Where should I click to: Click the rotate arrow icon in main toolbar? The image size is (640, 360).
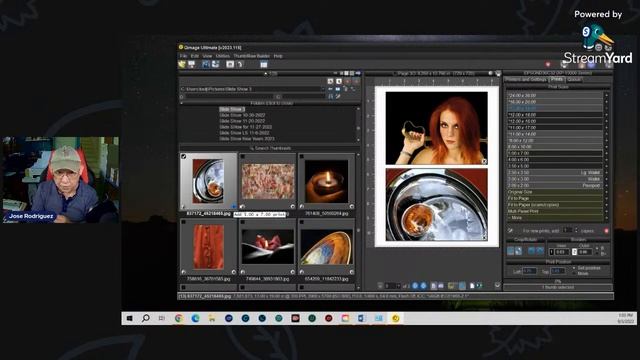click(240, 64)
